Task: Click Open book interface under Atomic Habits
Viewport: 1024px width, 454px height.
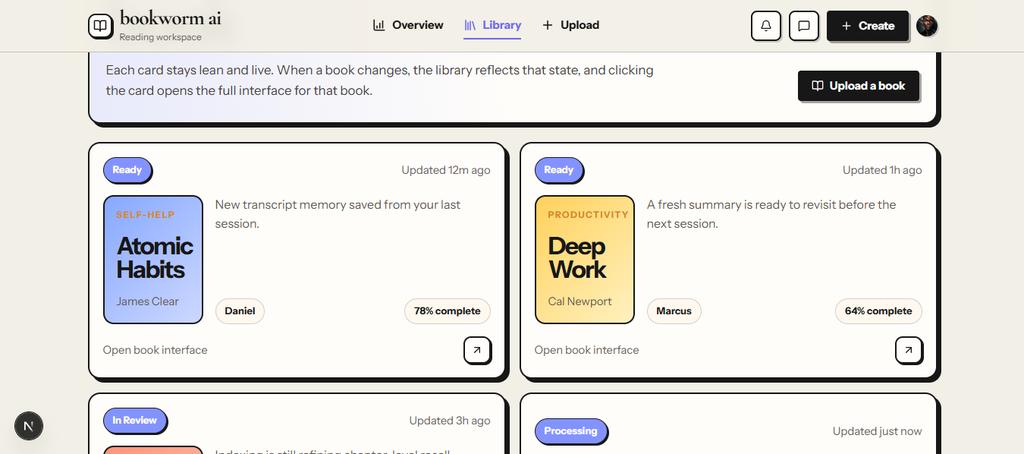Action: point(155,350)
